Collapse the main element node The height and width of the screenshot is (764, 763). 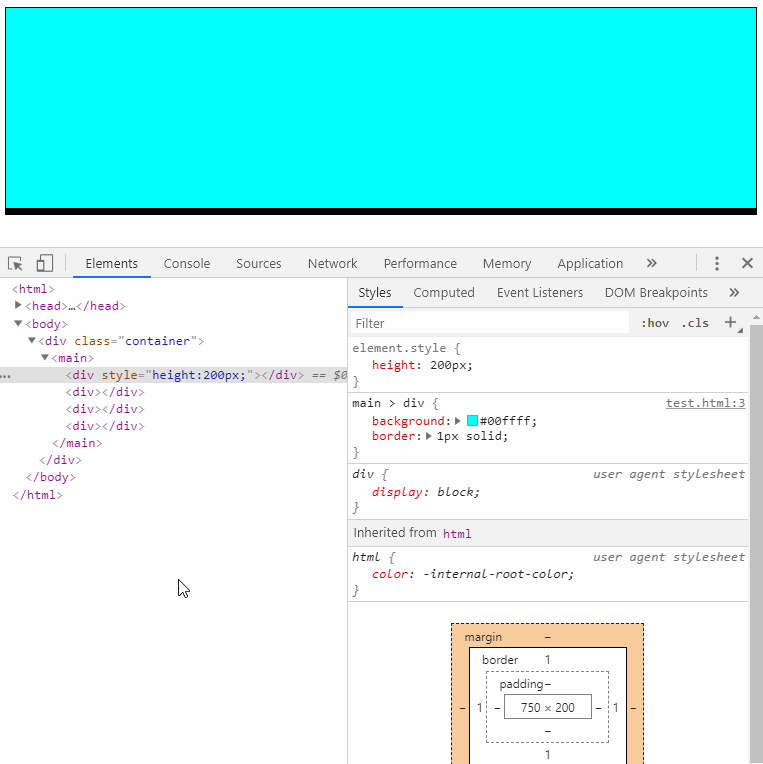pyautogui.click(x=44, y=357)
